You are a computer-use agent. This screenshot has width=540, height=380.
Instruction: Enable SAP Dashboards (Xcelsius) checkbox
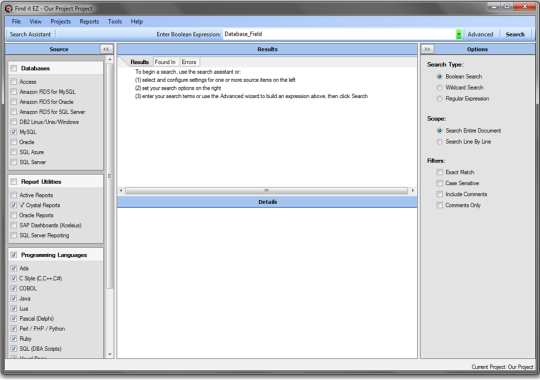13,225
